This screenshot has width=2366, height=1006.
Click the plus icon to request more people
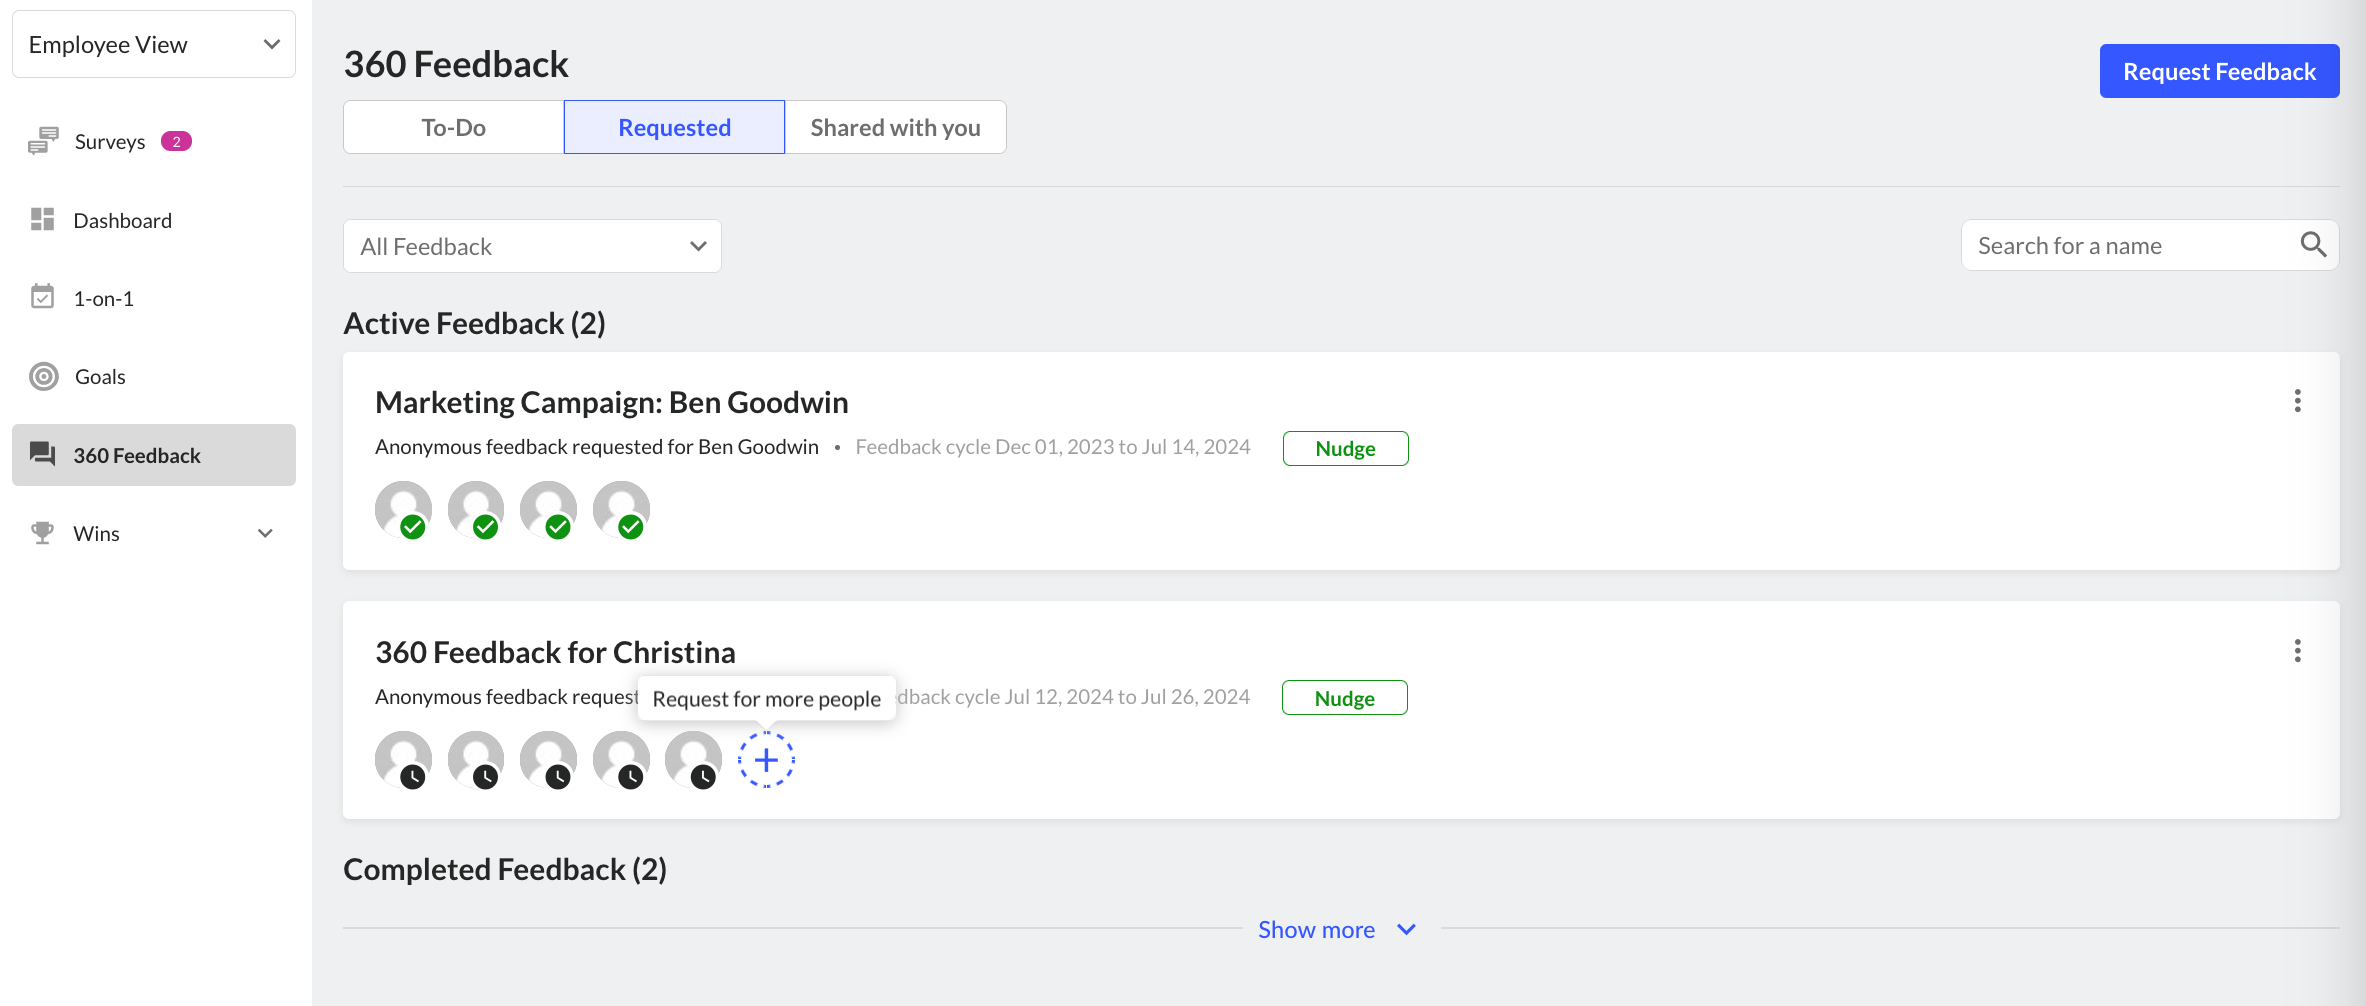766,760
